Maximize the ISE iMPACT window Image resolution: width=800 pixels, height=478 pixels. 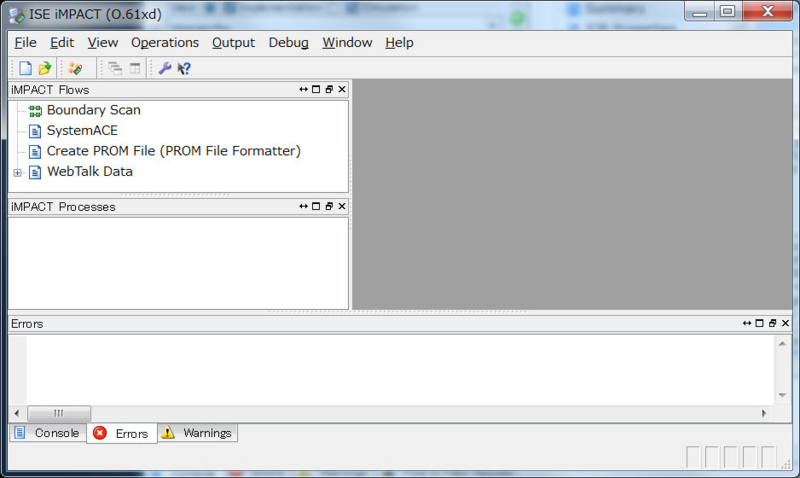728,11
